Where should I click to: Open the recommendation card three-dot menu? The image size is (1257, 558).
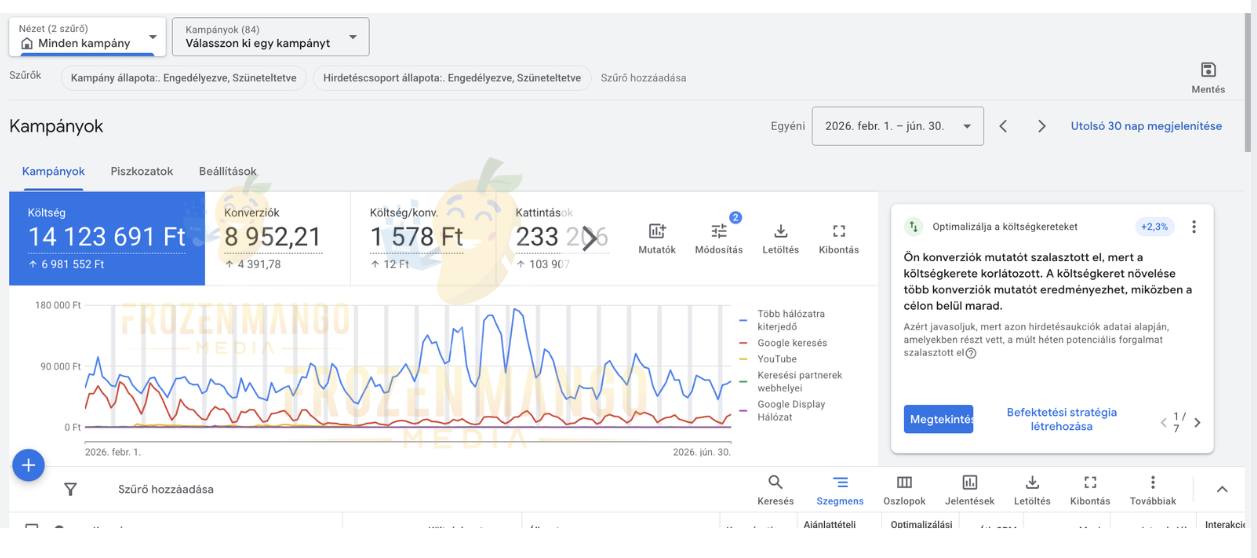pos(1193,227)
